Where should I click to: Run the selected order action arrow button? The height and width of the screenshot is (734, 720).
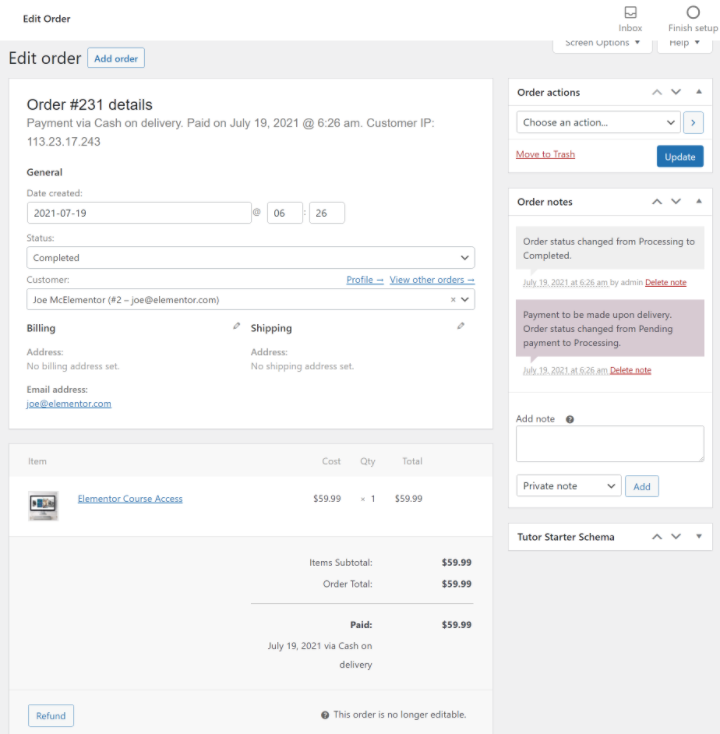694,122
